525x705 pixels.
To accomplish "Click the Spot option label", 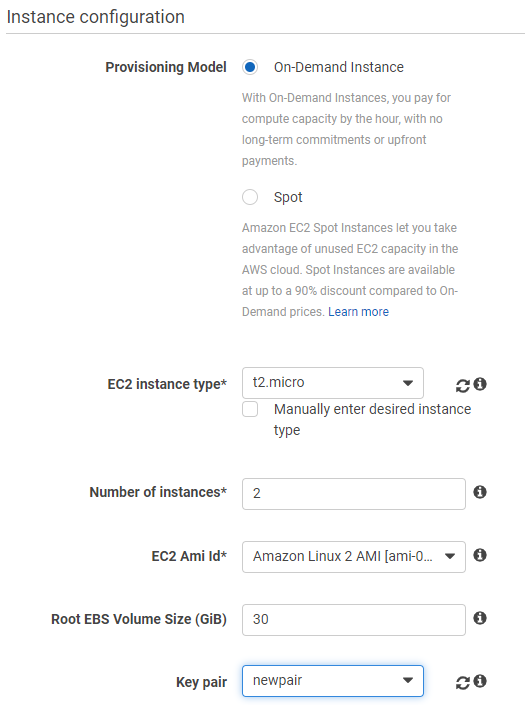I will coord(288,197).
